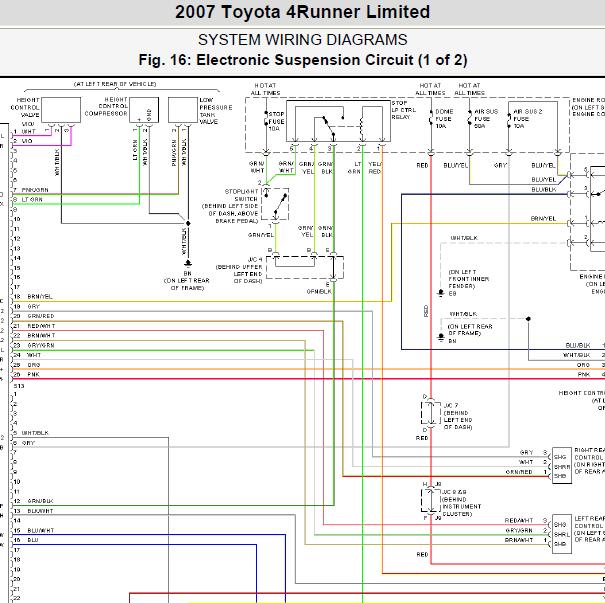The width and height of the screenshot is (605, 603).
Task: Click pin 5 "WHT/BLK" label under S13
Action: point(35,433)
